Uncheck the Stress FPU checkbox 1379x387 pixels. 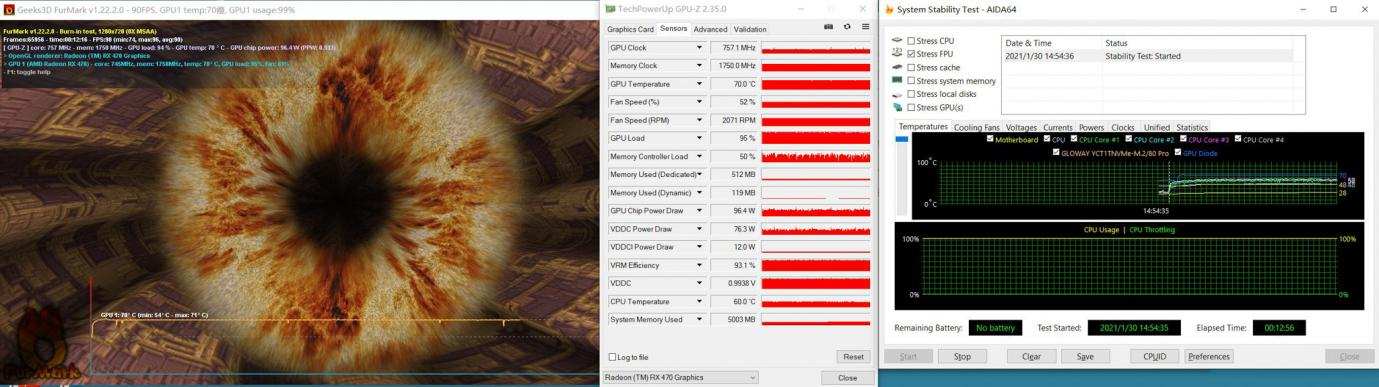tap(911, 54)
